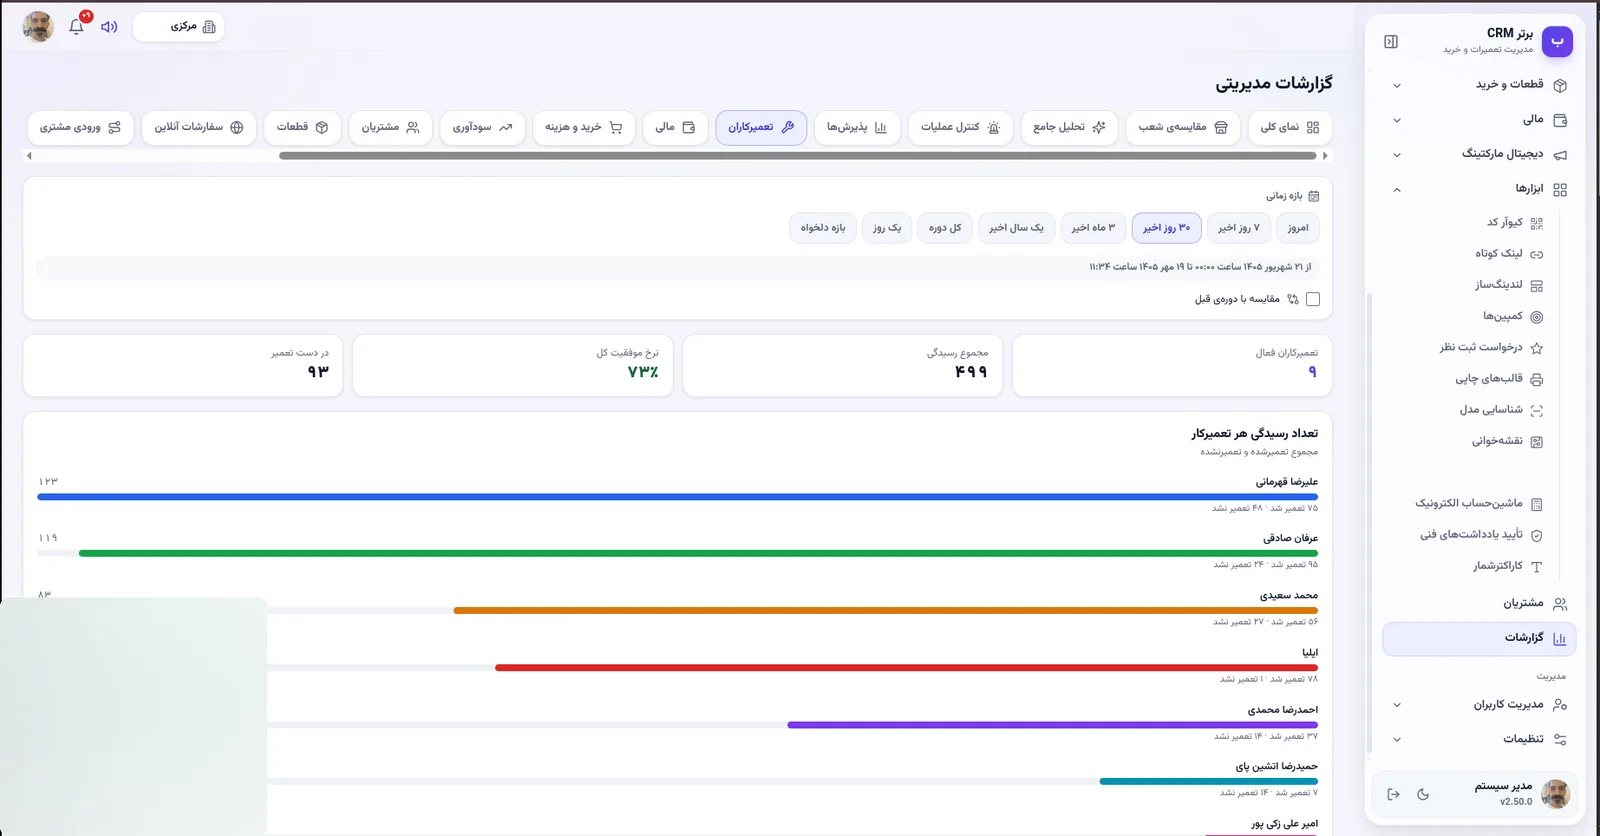Toggle notification sound with the speaker icon
Viewport: 1600px width, 836px height.
(x=109, y=27)
